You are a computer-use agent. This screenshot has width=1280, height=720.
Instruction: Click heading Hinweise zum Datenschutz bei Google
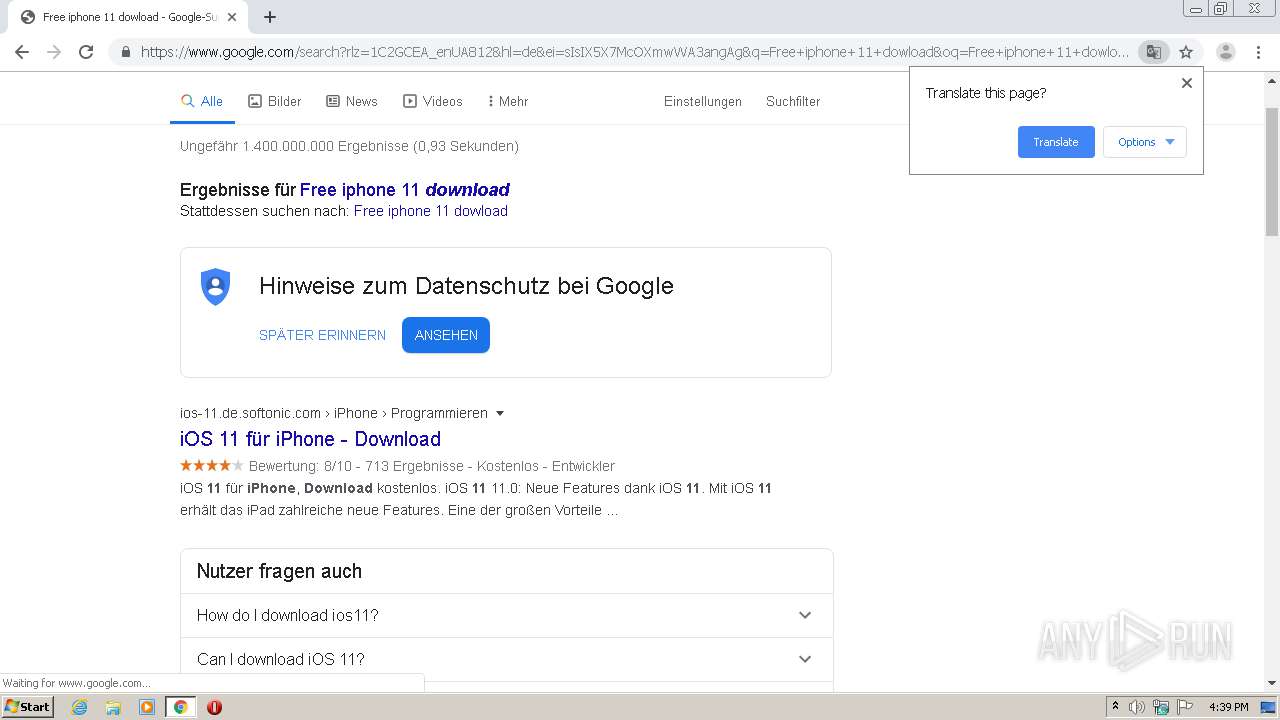466,285
